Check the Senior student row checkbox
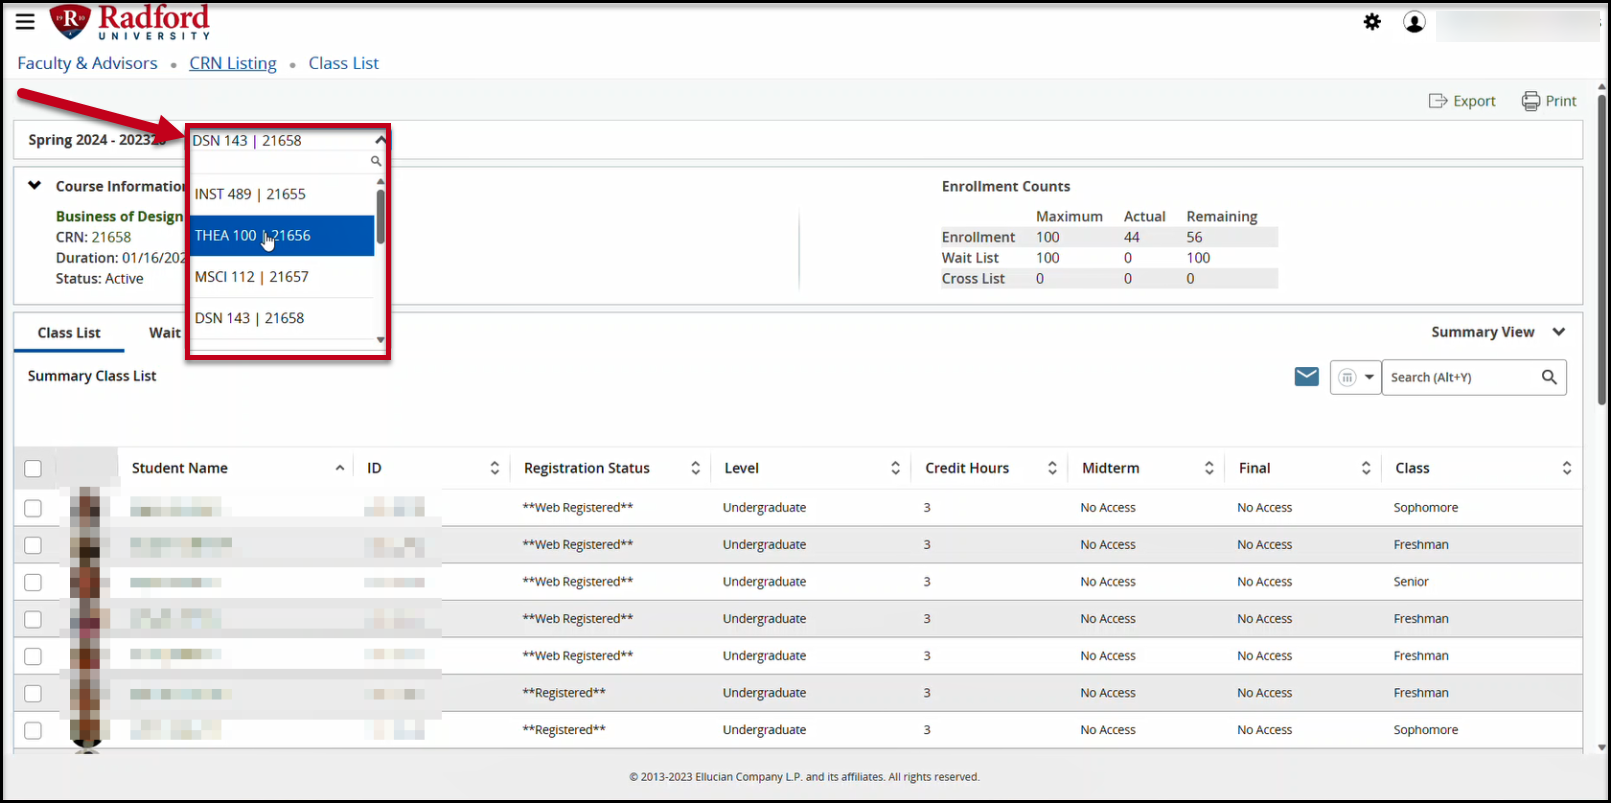 (x=33, y=582)
